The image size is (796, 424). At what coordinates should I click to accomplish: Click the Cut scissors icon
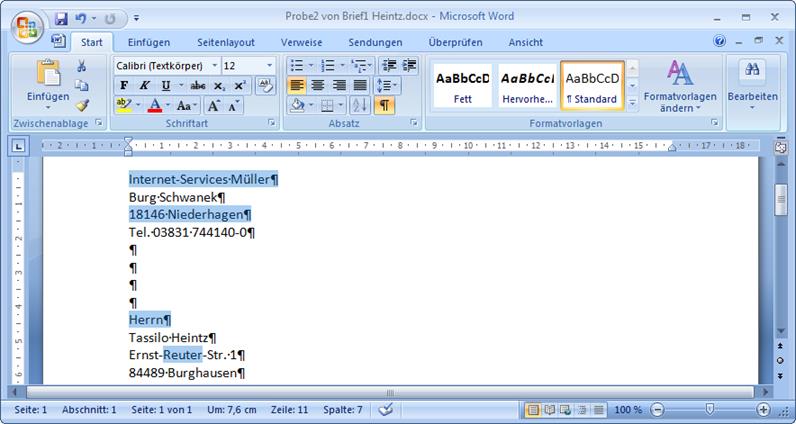(x=82, y=66)
